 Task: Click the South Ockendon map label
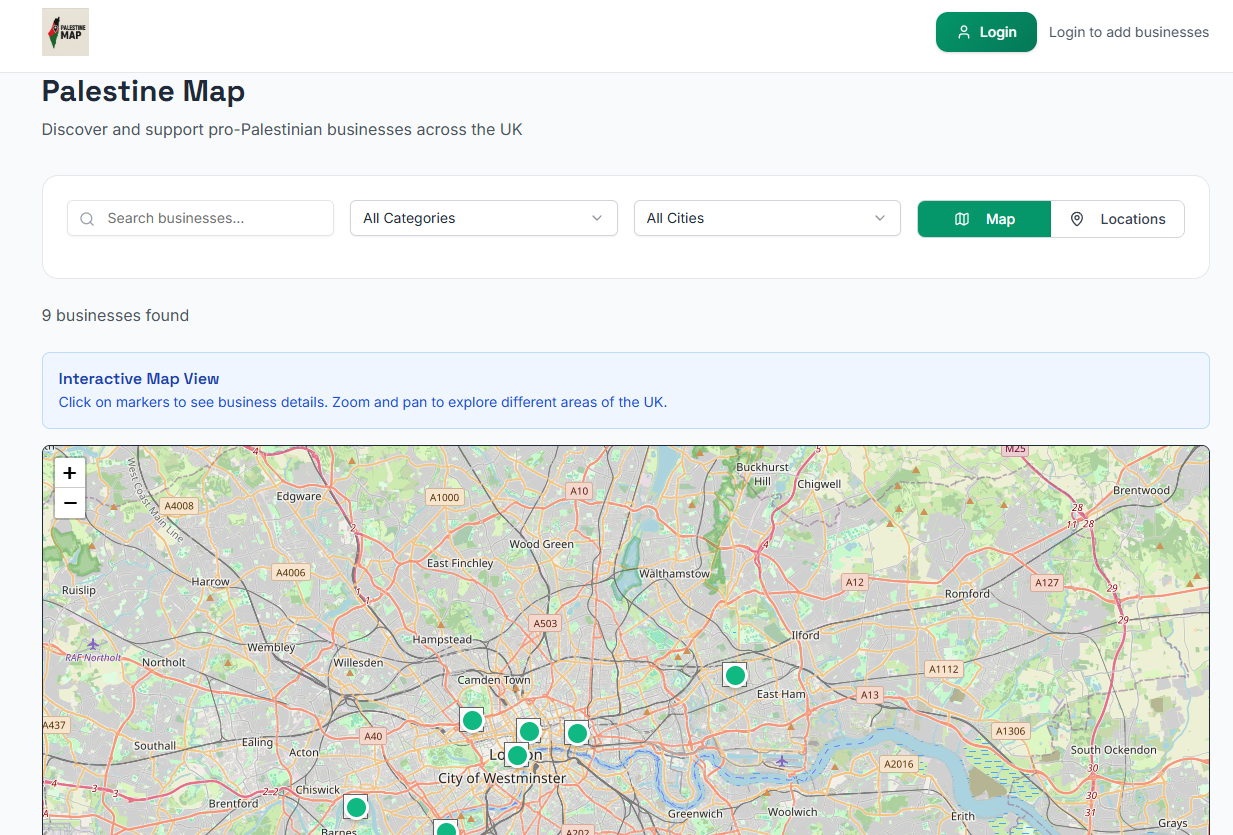tap(1113, 750)
